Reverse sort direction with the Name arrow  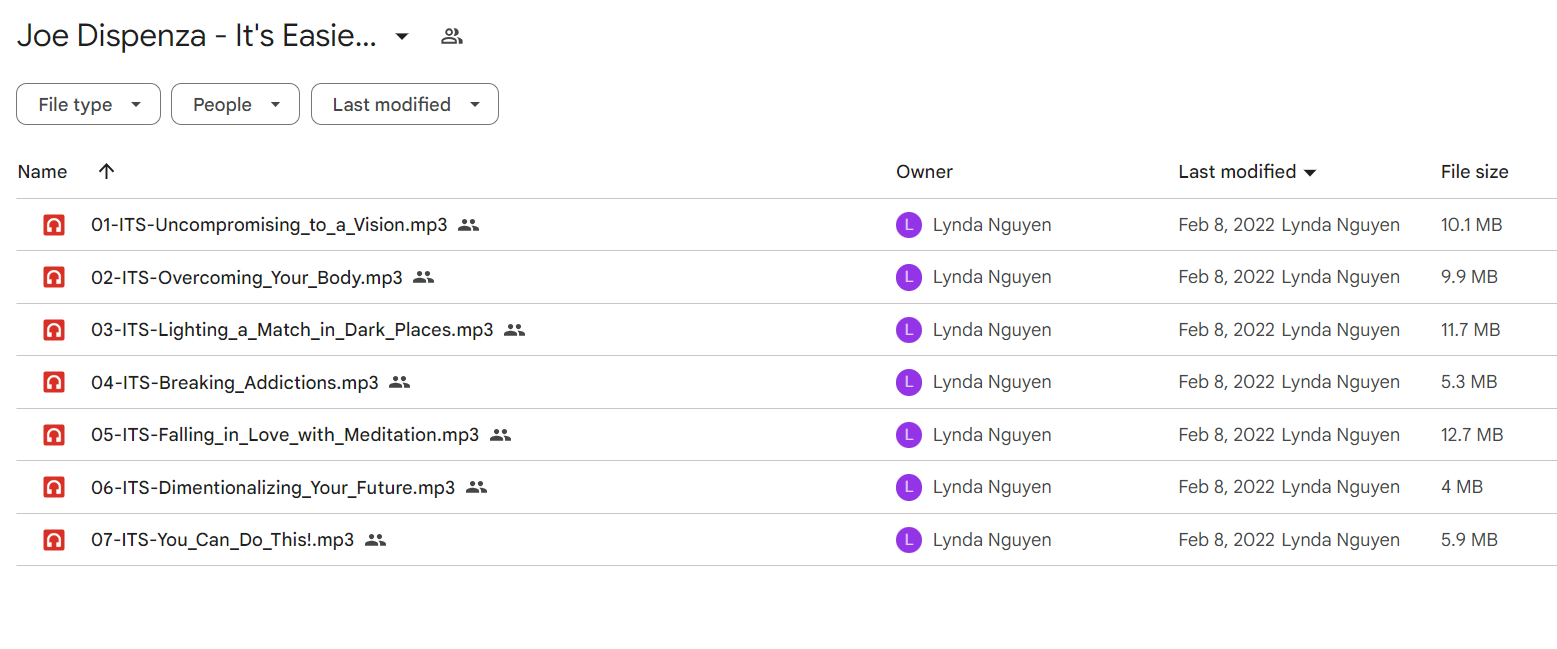point(107,171)
